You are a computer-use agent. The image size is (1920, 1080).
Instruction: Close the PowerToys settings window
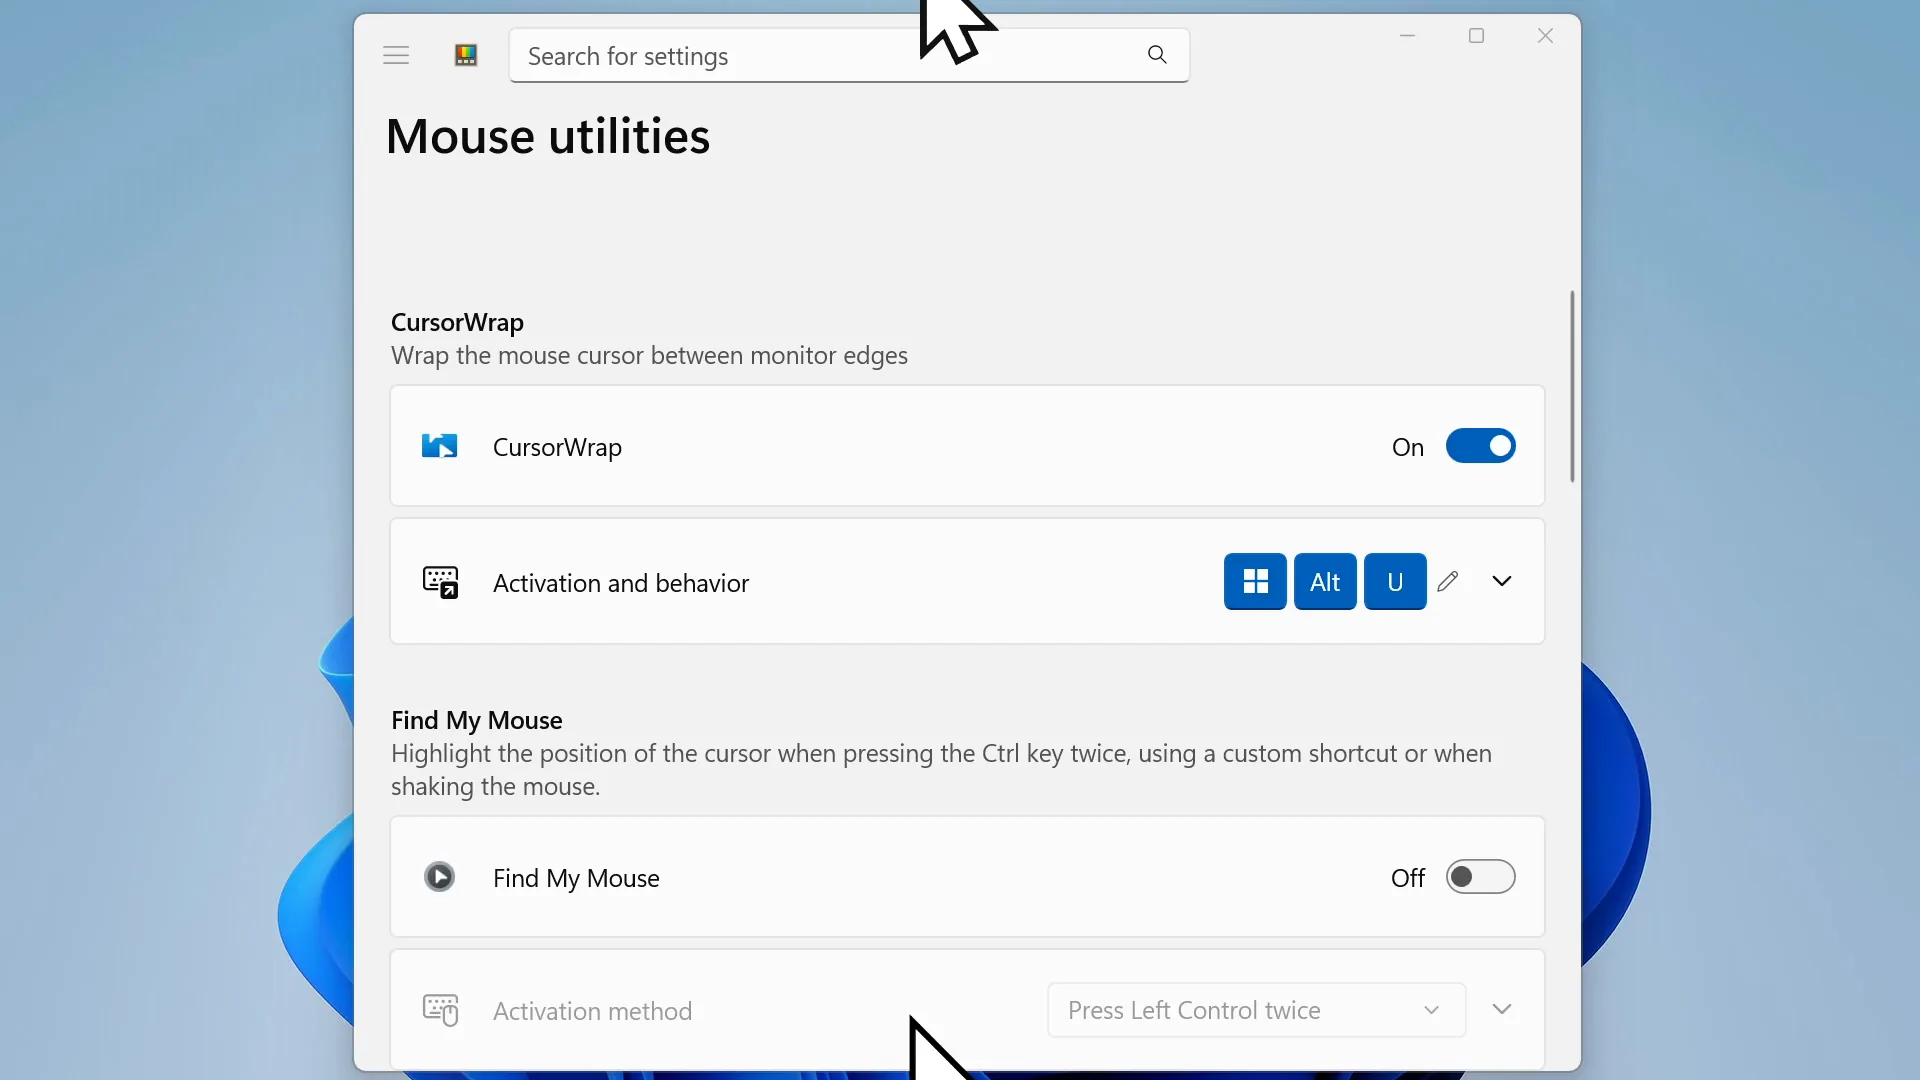click(x=1545, y=36)
